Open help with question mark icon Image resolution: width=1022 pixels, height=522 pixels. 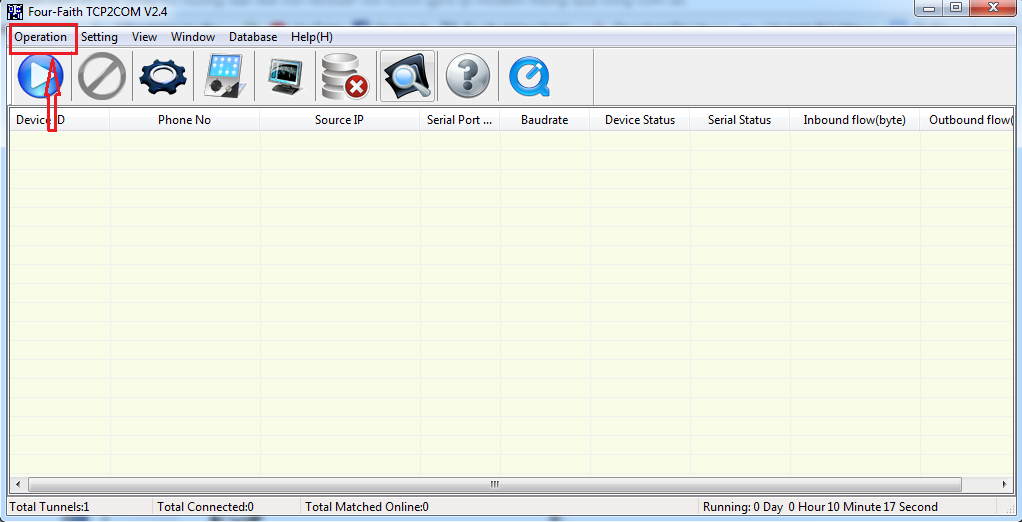(467, 77)
